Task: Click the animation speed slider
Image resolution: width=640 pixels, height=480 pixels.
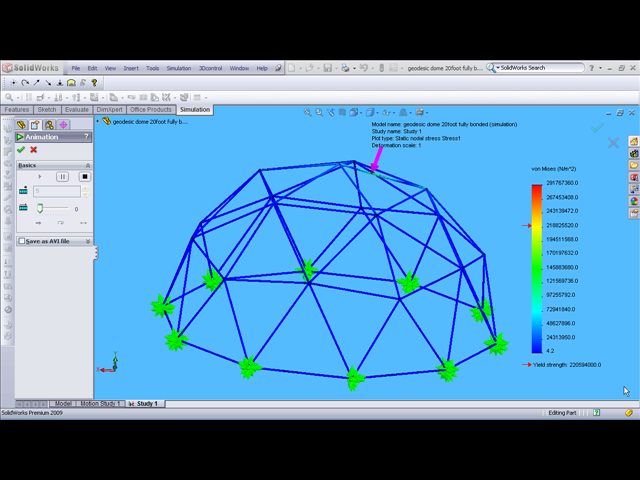Action: [40, 208]
